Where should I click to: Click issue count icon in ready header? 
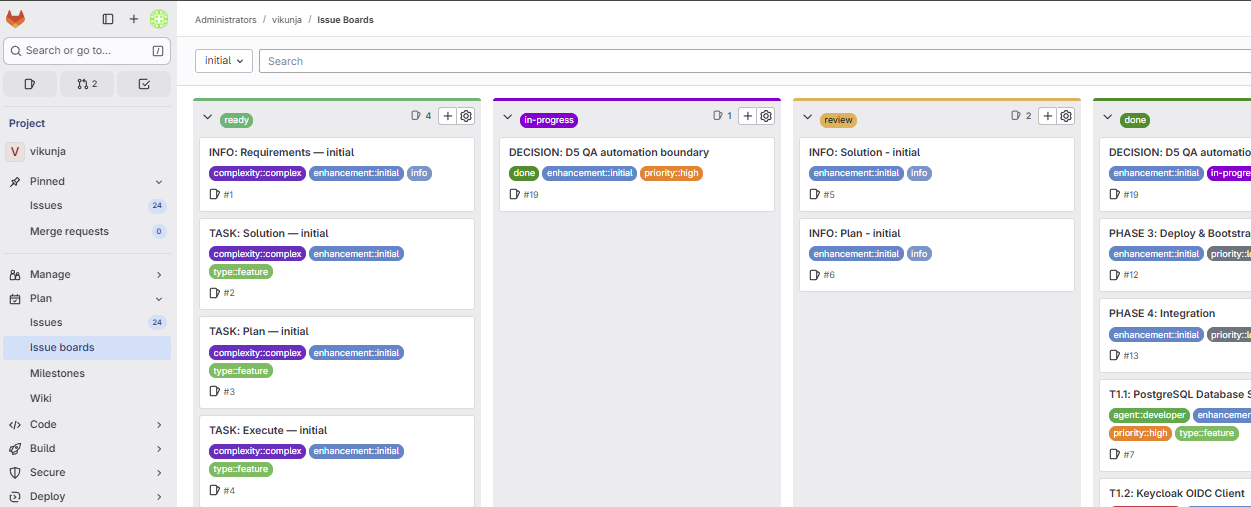[416, 116]
